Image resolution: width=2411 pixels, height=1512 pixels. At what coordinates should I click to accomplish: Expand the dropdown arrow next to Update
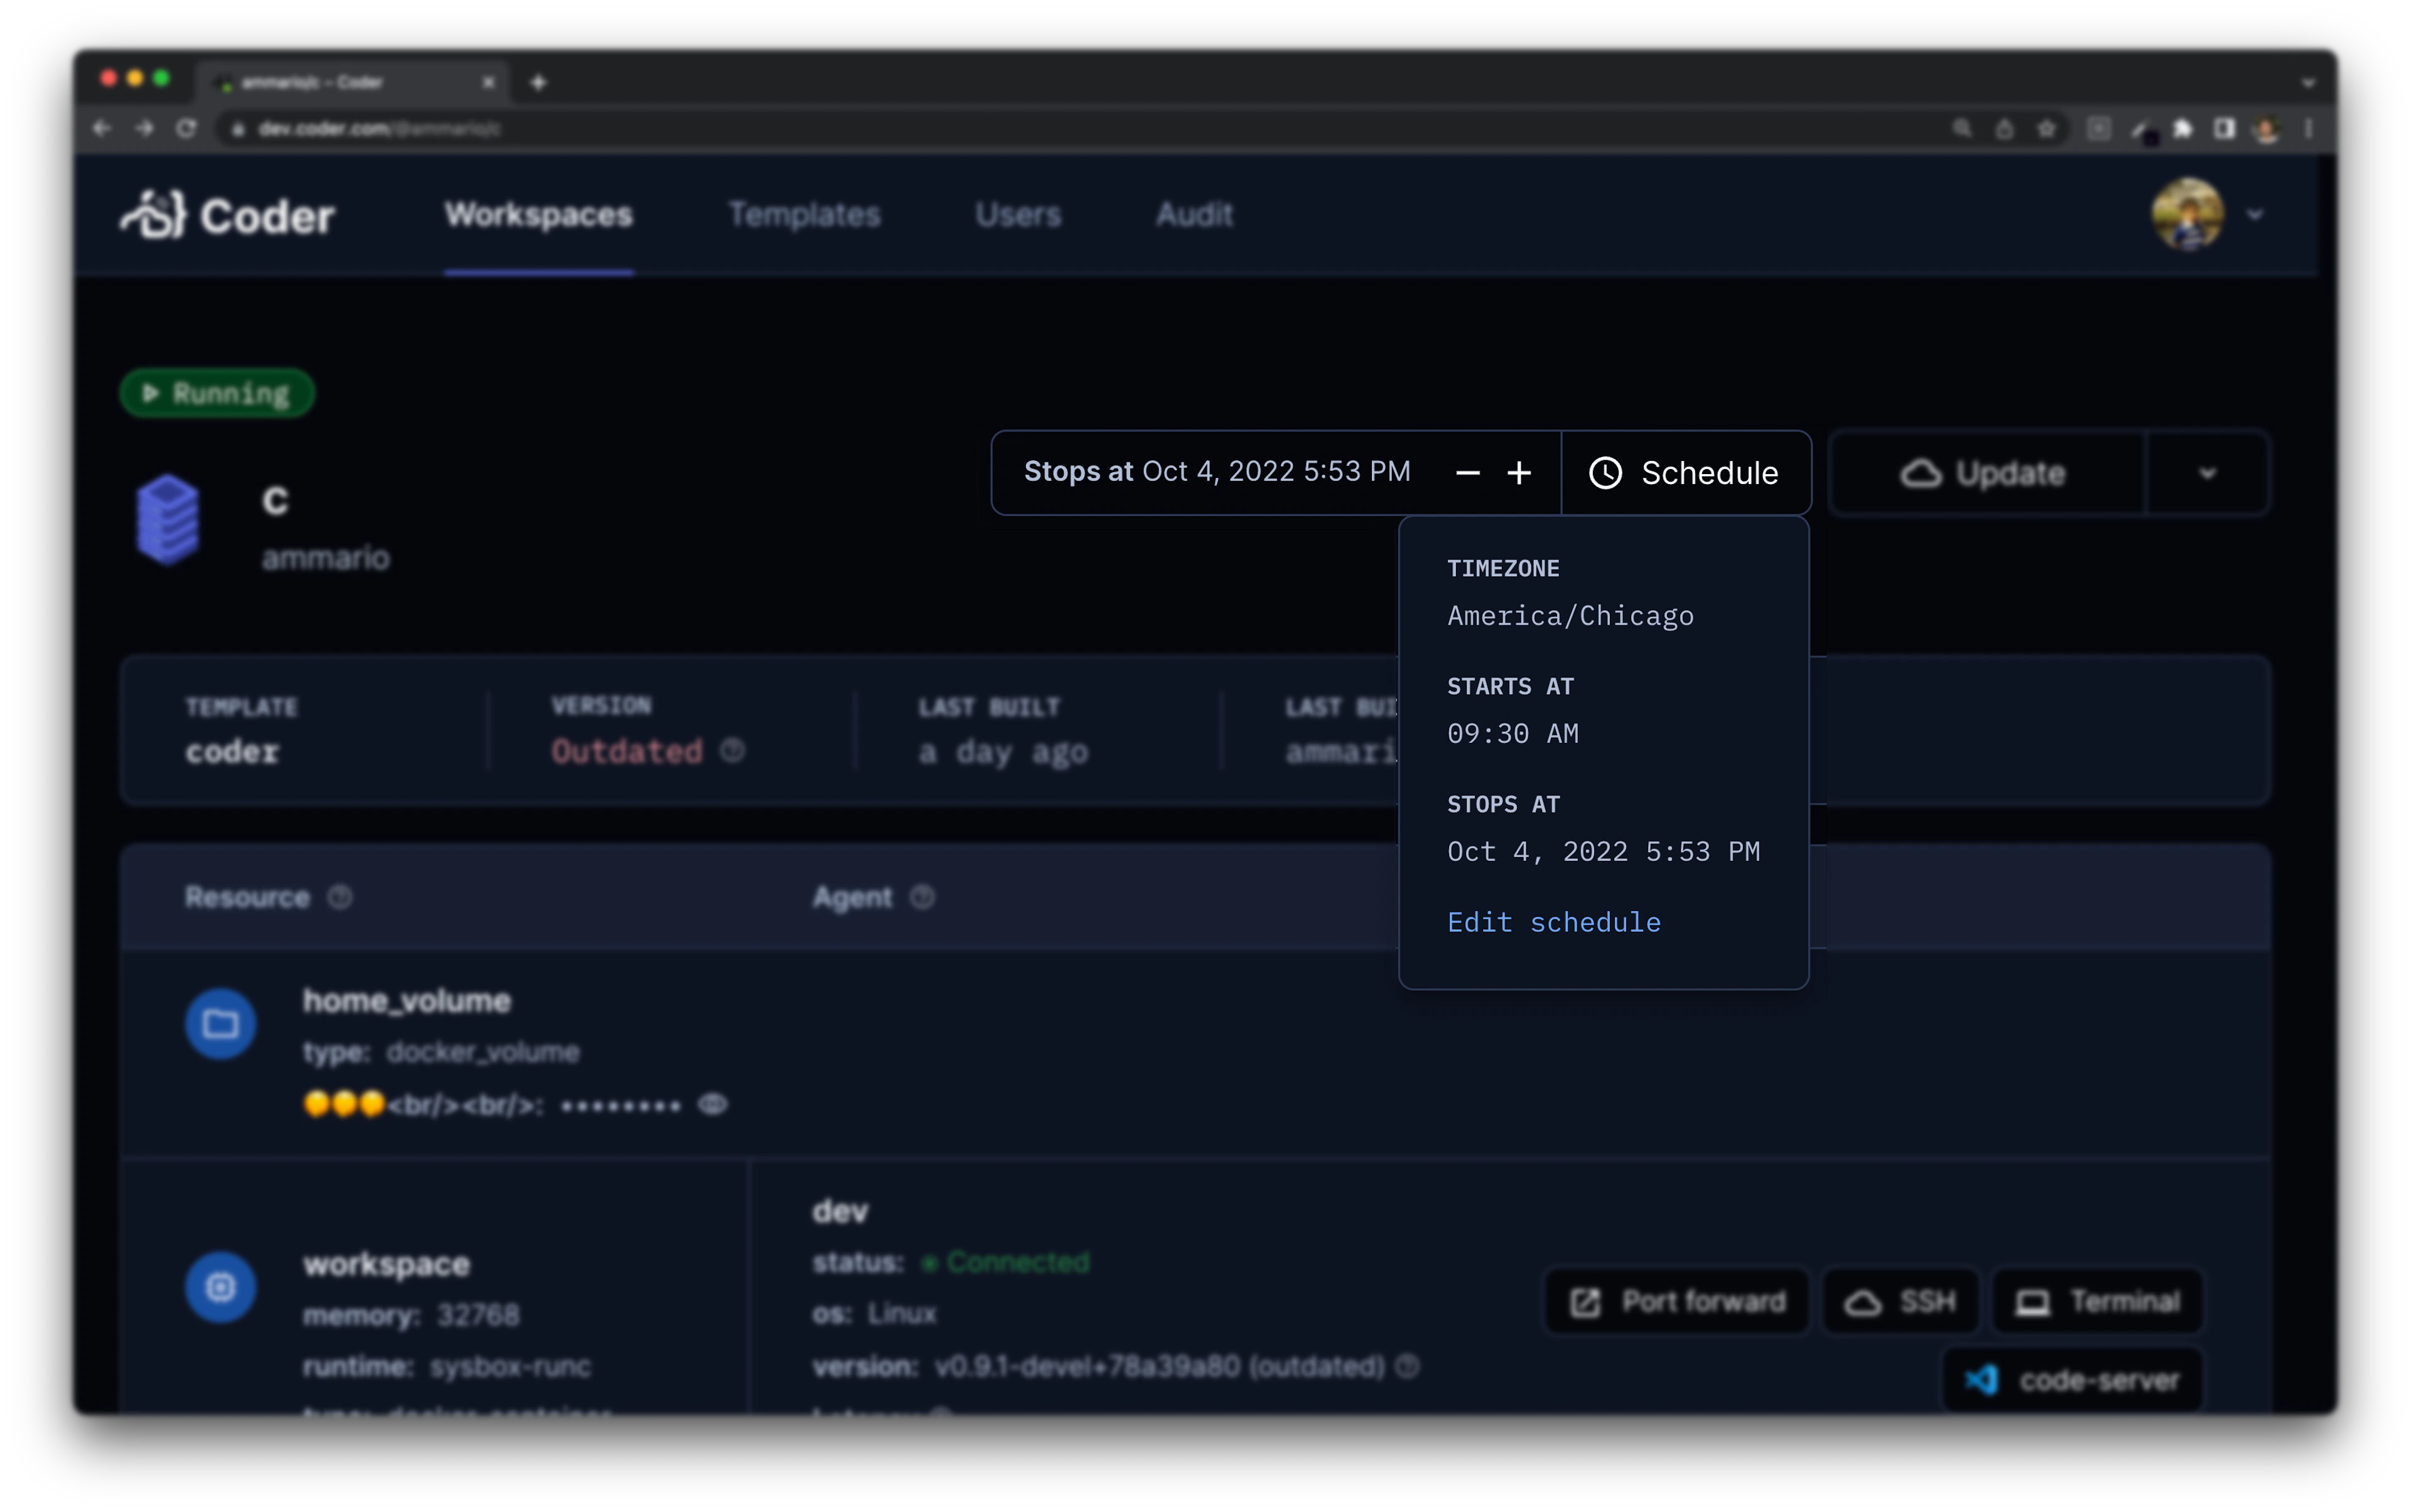2207,473
